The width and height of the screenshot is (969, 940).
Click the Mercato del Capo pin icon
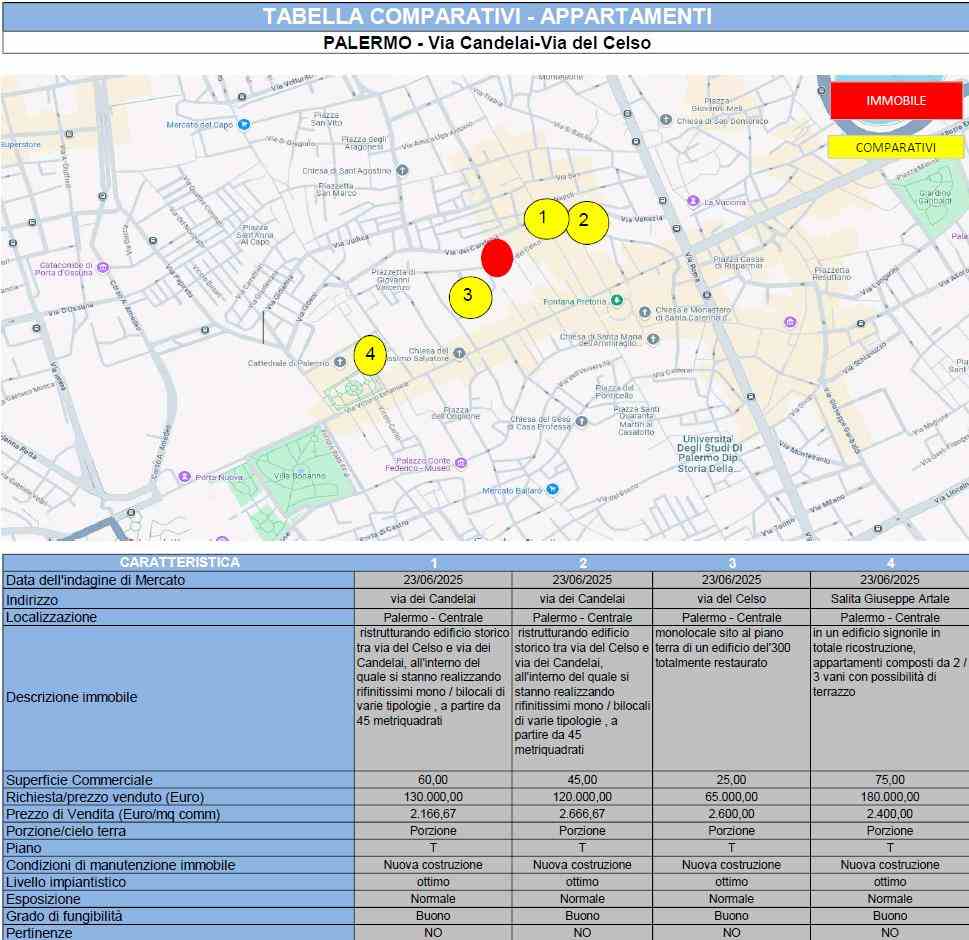(244, 125)
